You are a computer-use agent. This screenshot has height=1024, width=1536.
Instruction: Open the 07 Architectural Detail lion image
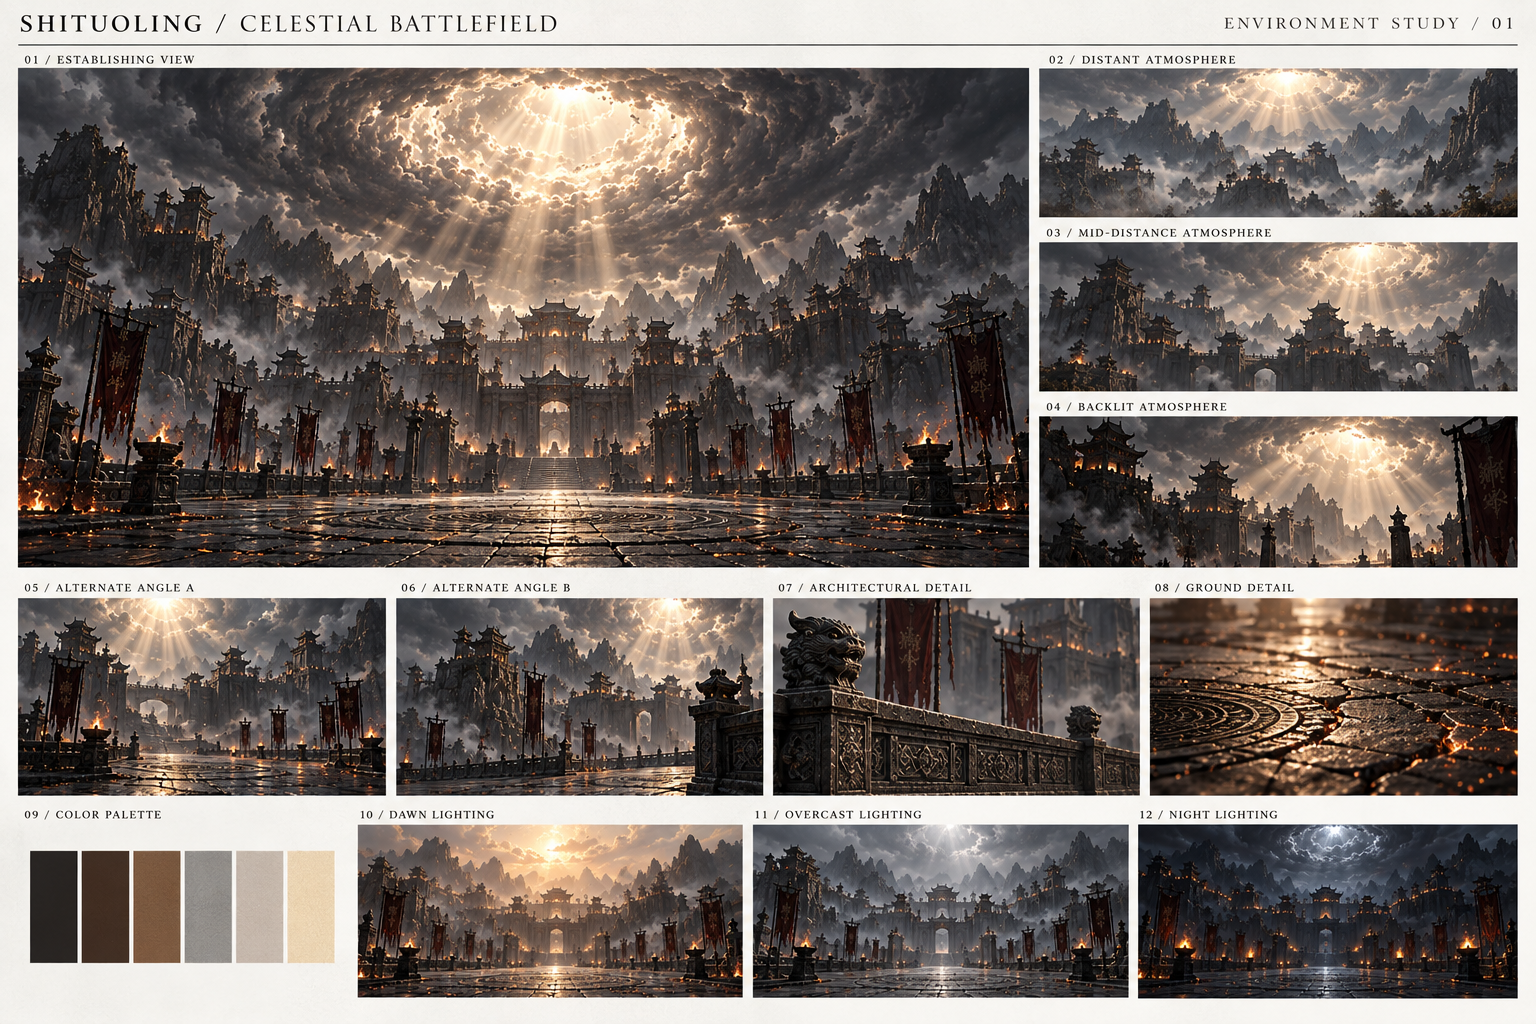(x=956, y=696)
